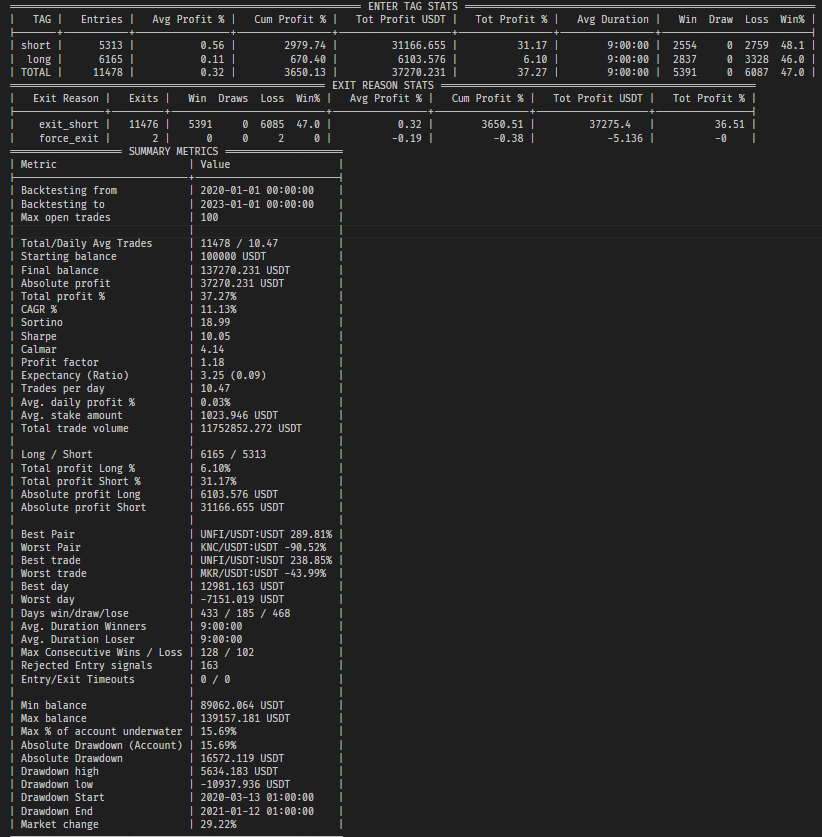Image resolution: width=822 pixels, height=837 pixels.
Task: Click Profit factor value 1.18
Action: pos(212,362)
